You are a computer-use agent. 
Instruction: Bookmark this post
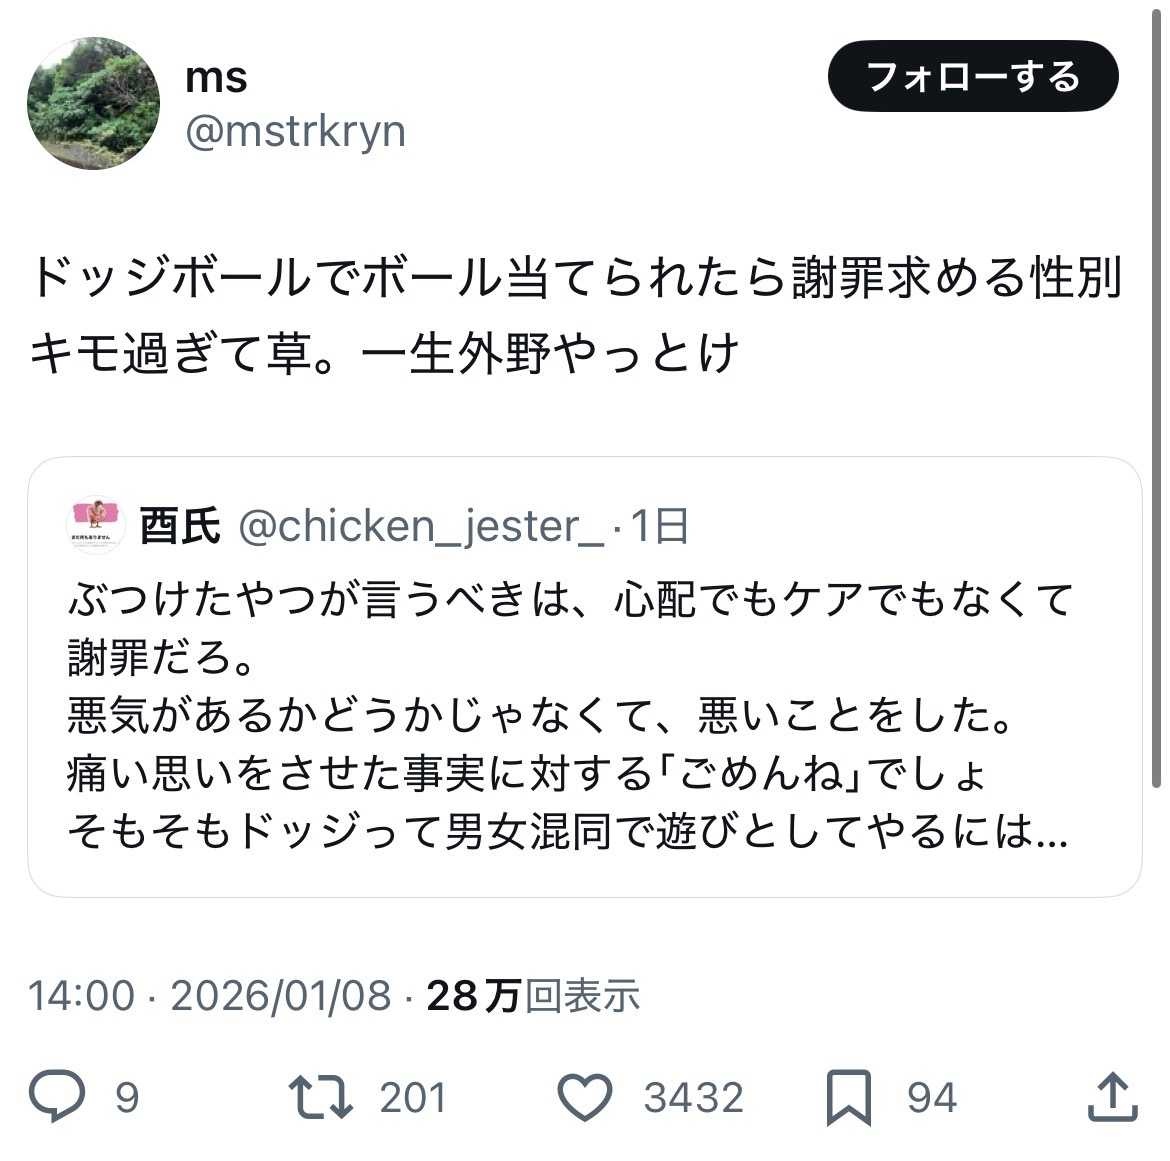[x=849, y=1098]
